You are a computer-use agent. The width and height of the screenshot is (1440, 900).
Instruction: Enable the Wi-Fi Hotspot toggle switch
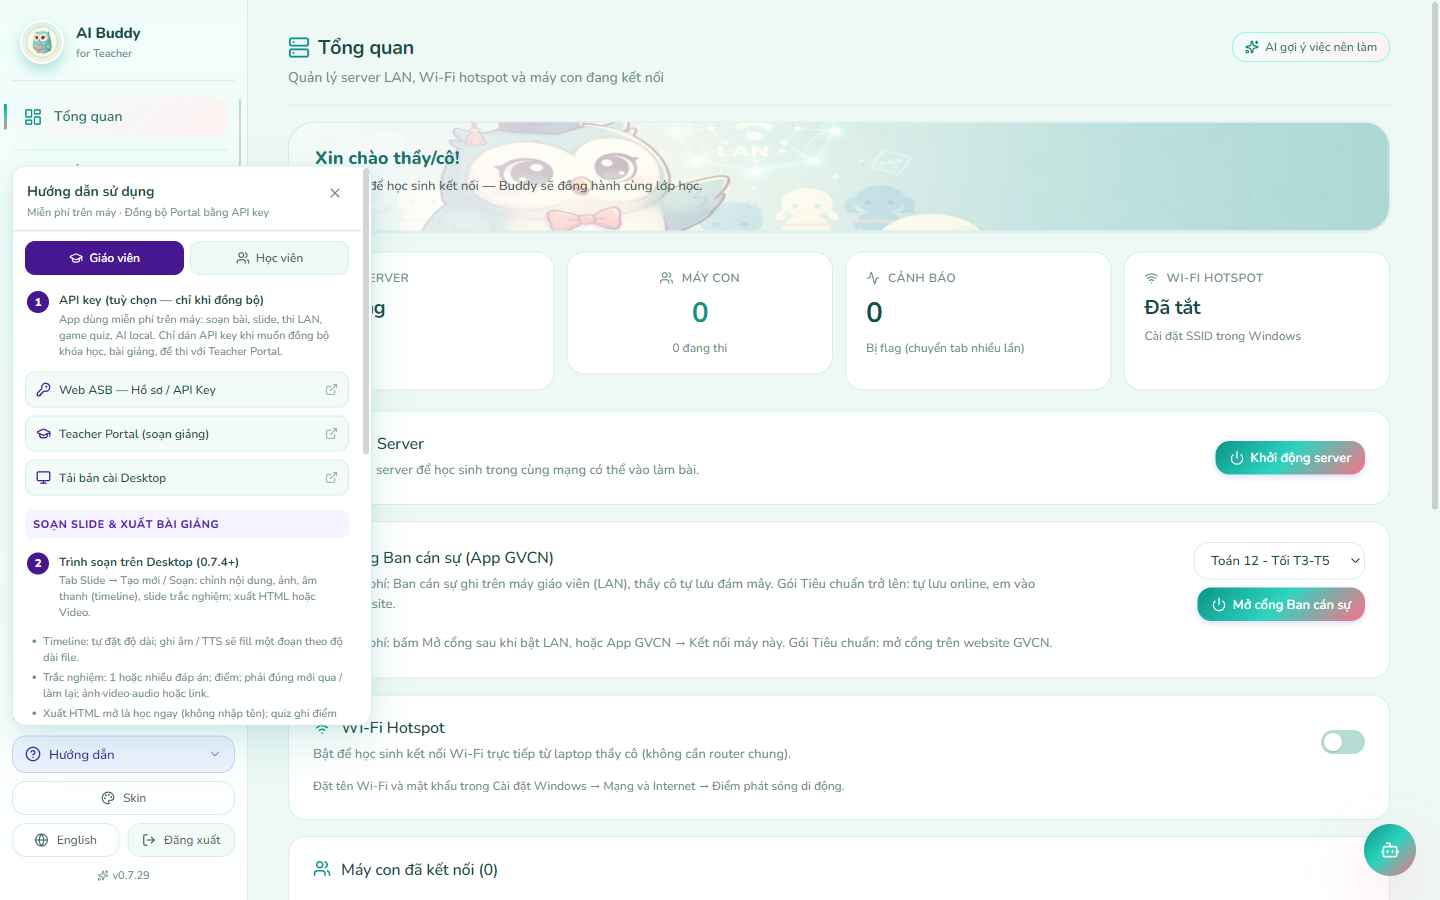point(1342,741)
